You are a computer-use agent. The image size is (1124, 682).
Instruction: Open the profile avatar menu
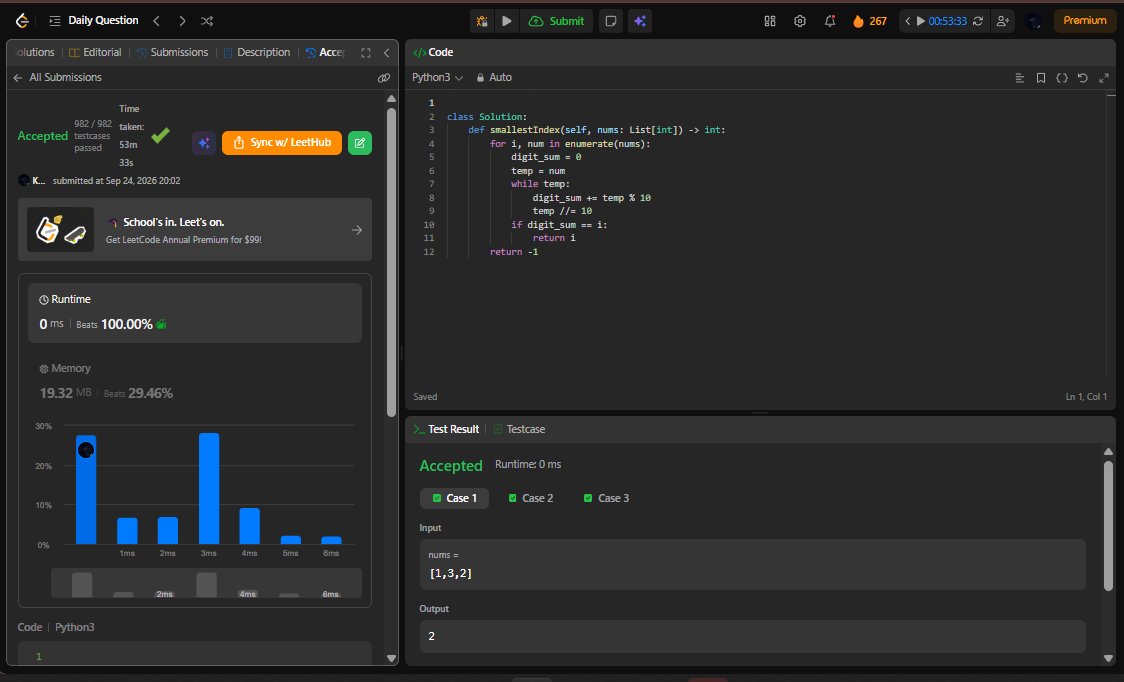coord(1034,21)
